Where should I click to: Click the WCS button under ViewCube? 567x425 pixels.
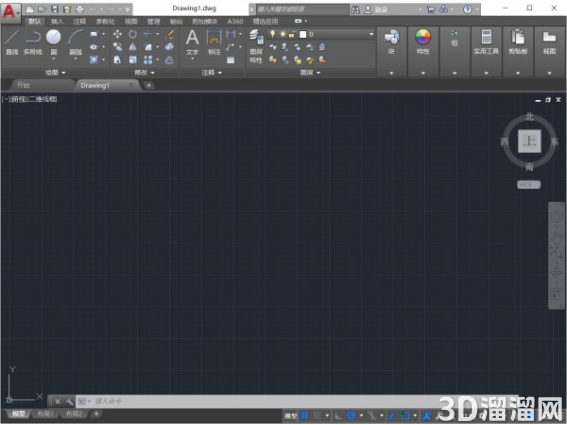[x=529, y=184]
